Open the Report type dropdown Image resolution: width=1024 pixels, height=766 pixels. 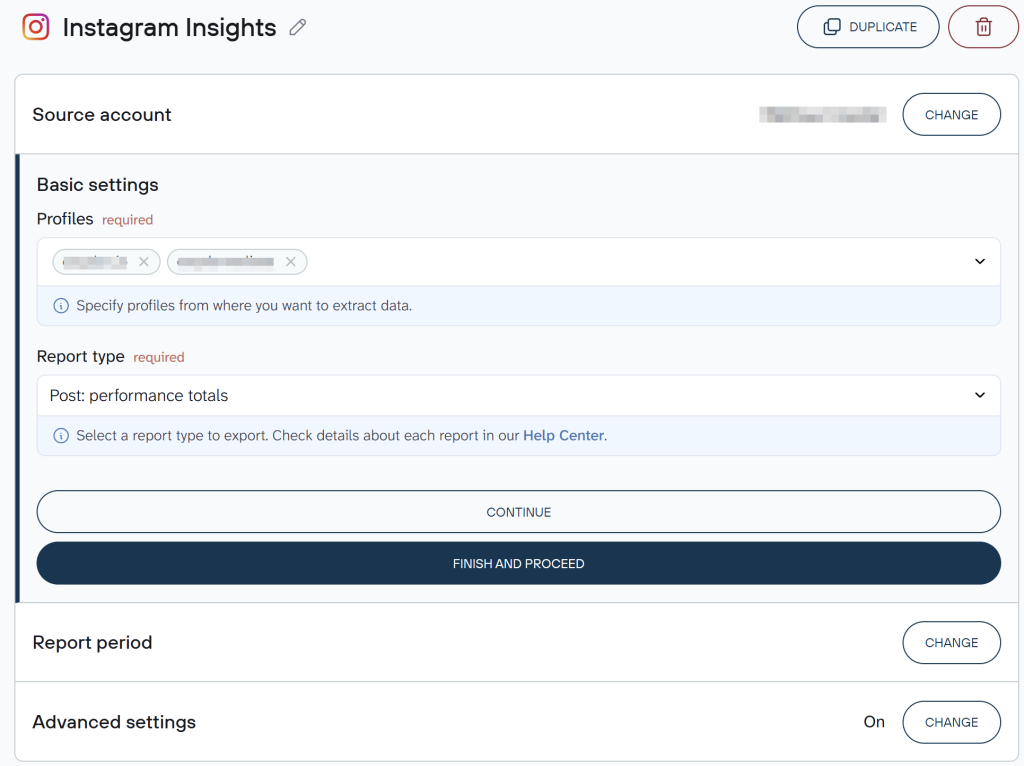[519, 395]
